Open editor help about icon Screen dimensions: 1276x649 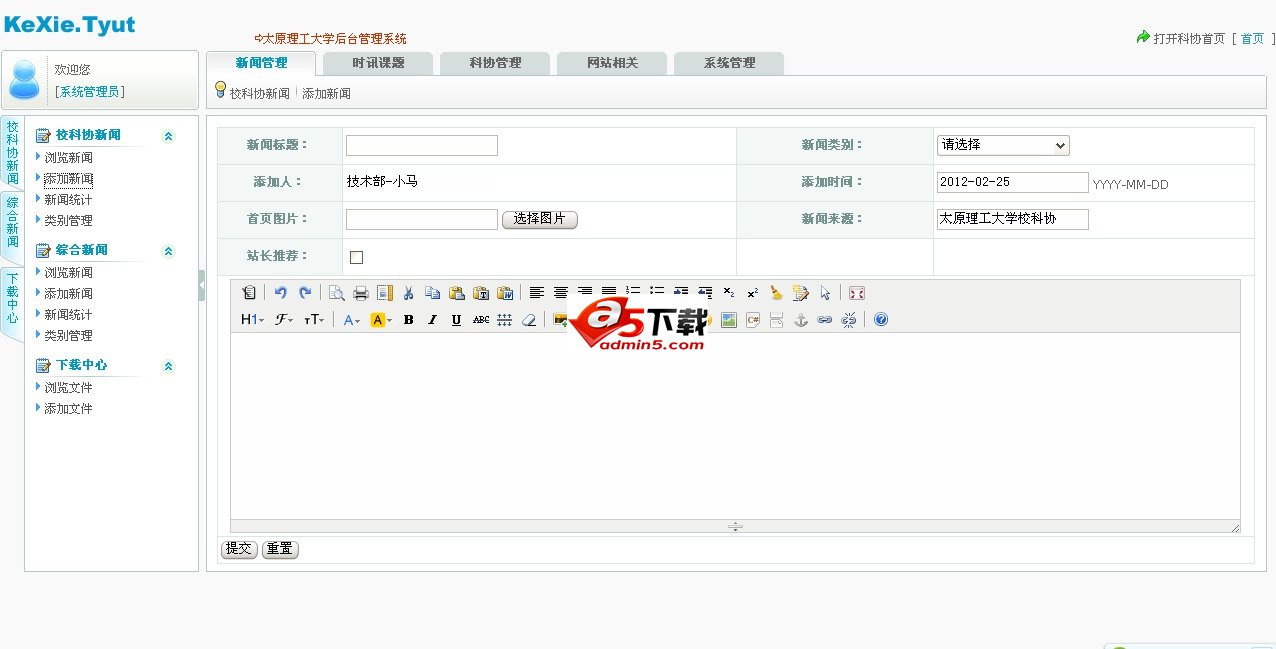[880, 320]
